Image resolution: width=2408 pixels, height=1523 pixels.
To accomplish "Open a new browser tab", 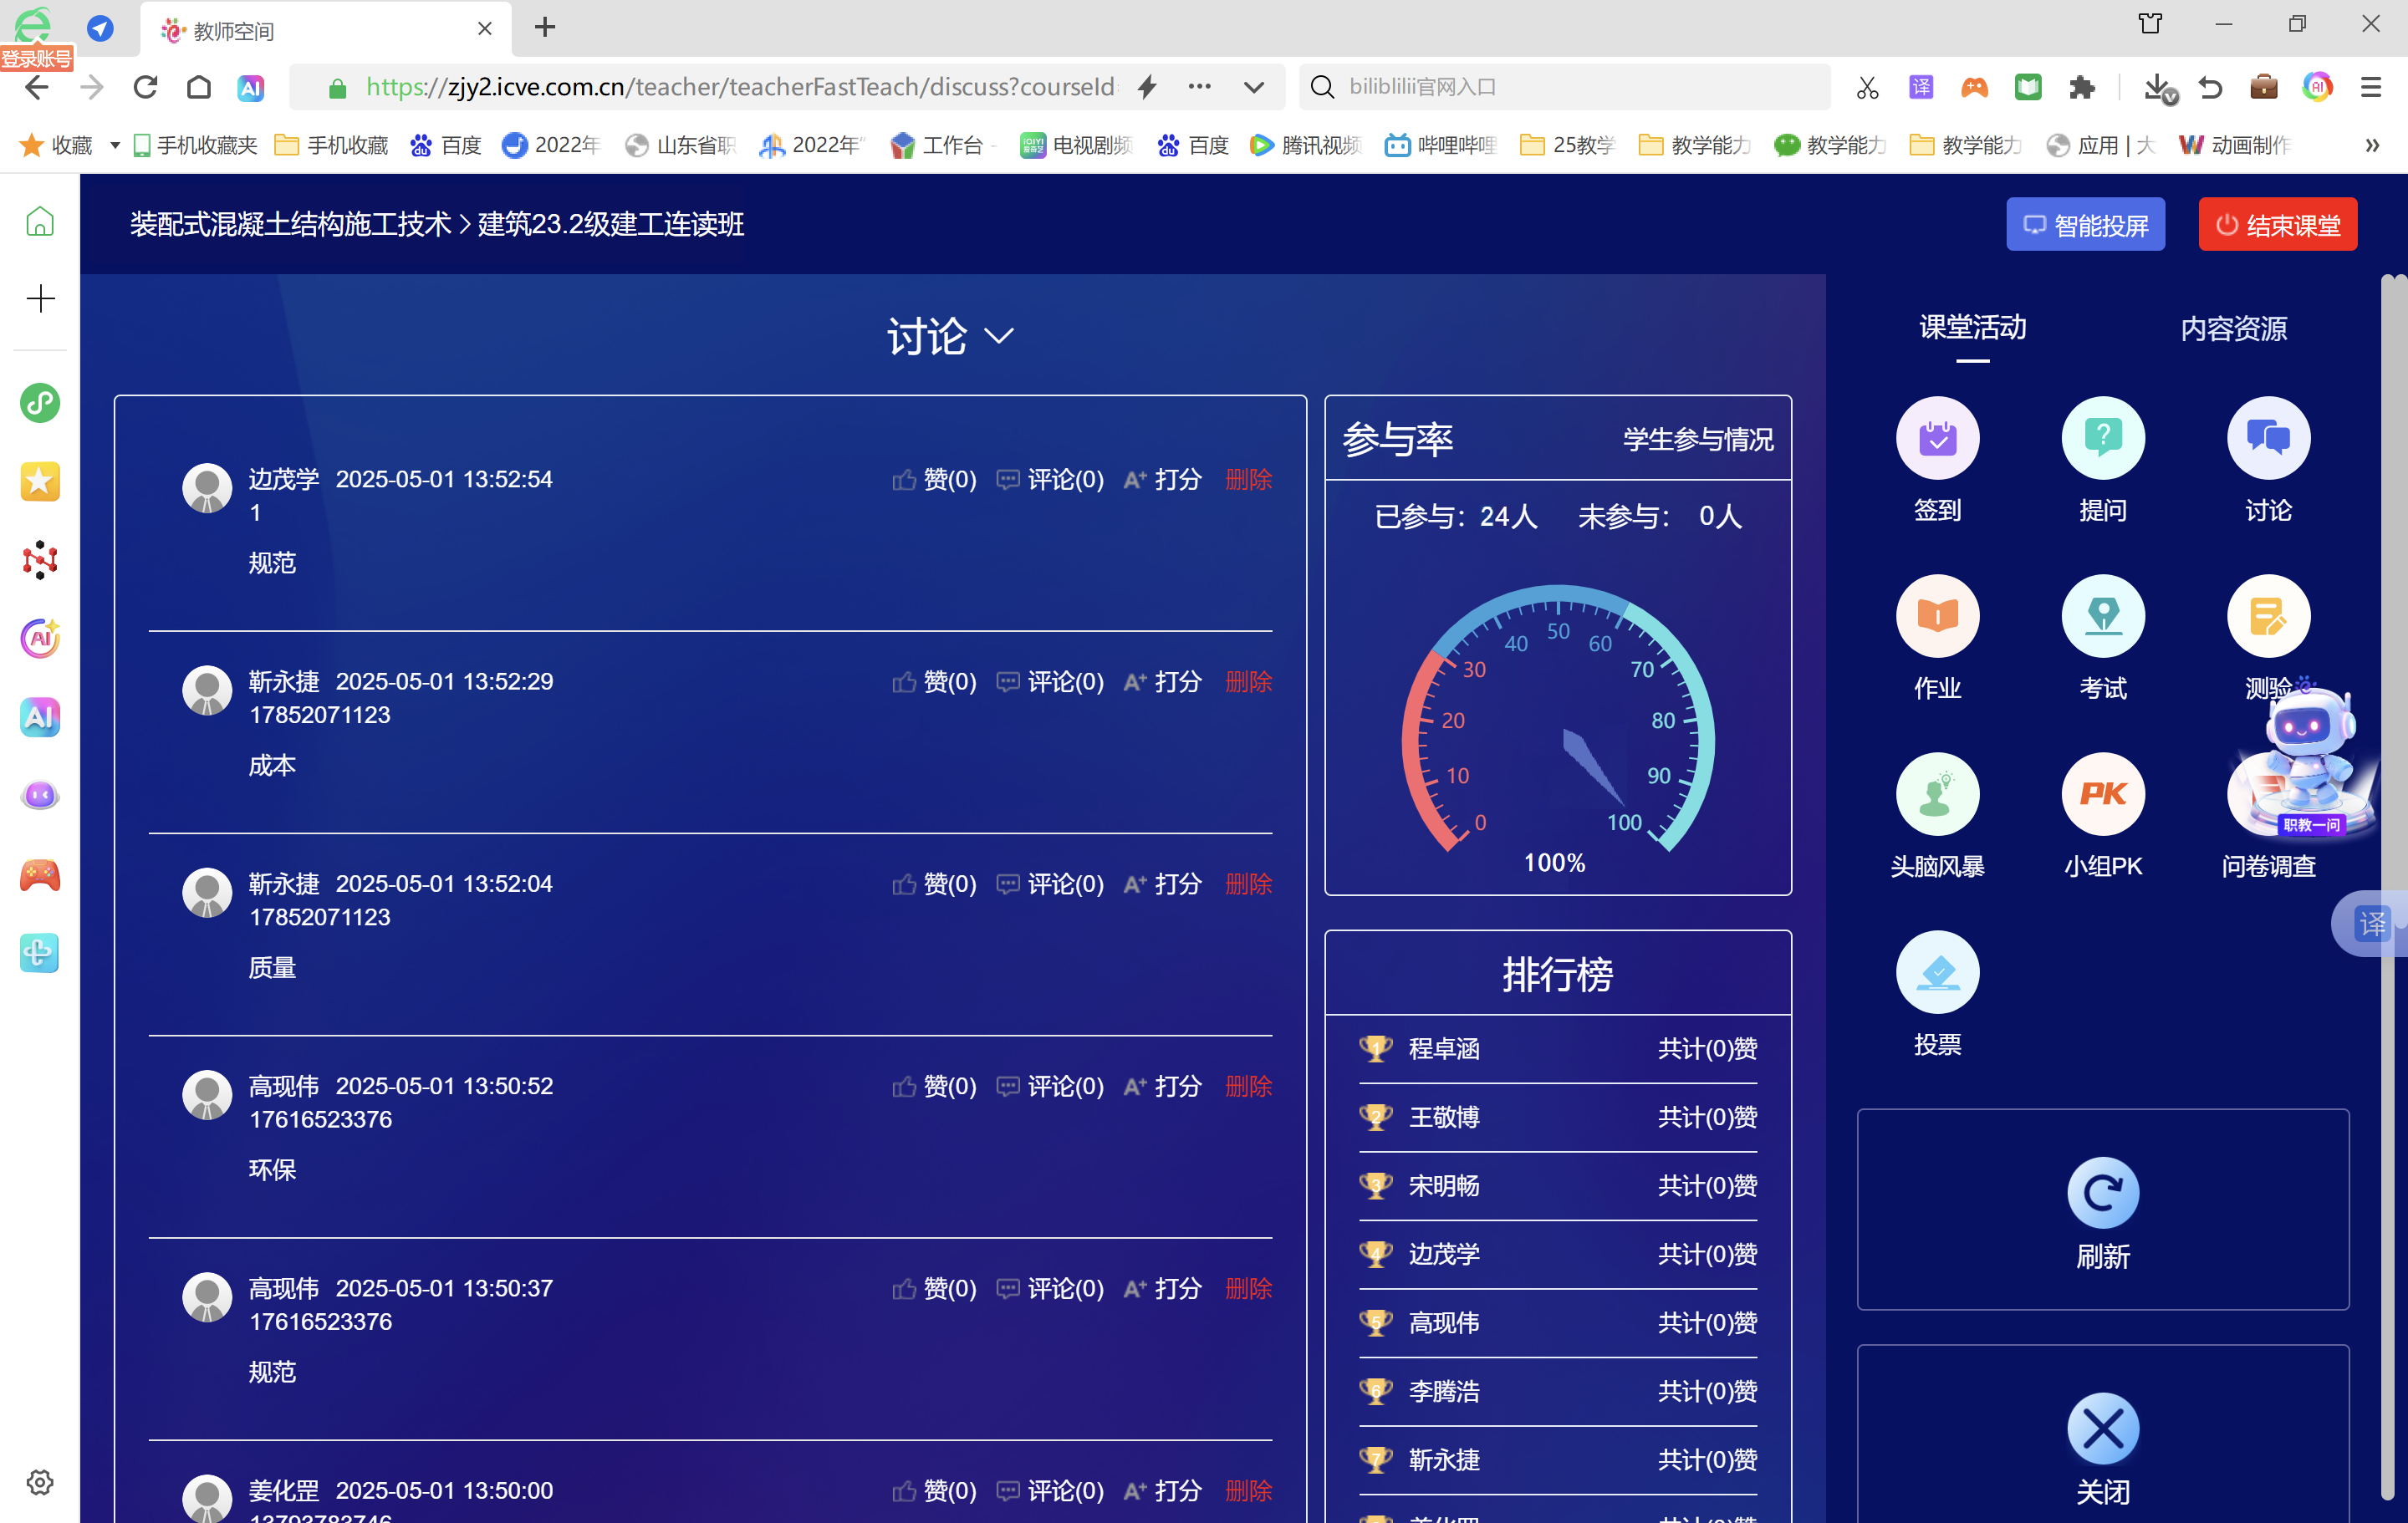I will [544, 28].
